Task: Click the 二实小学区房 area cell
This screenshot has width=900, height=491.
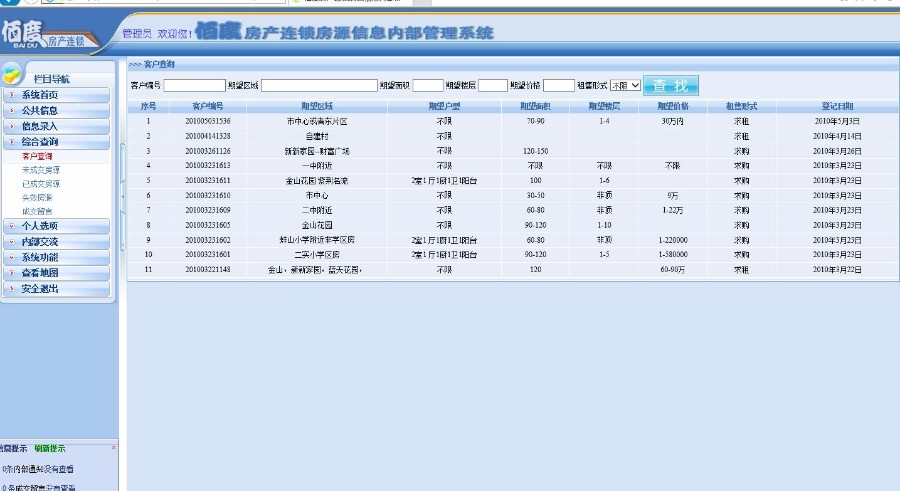Action: [317, 254]
